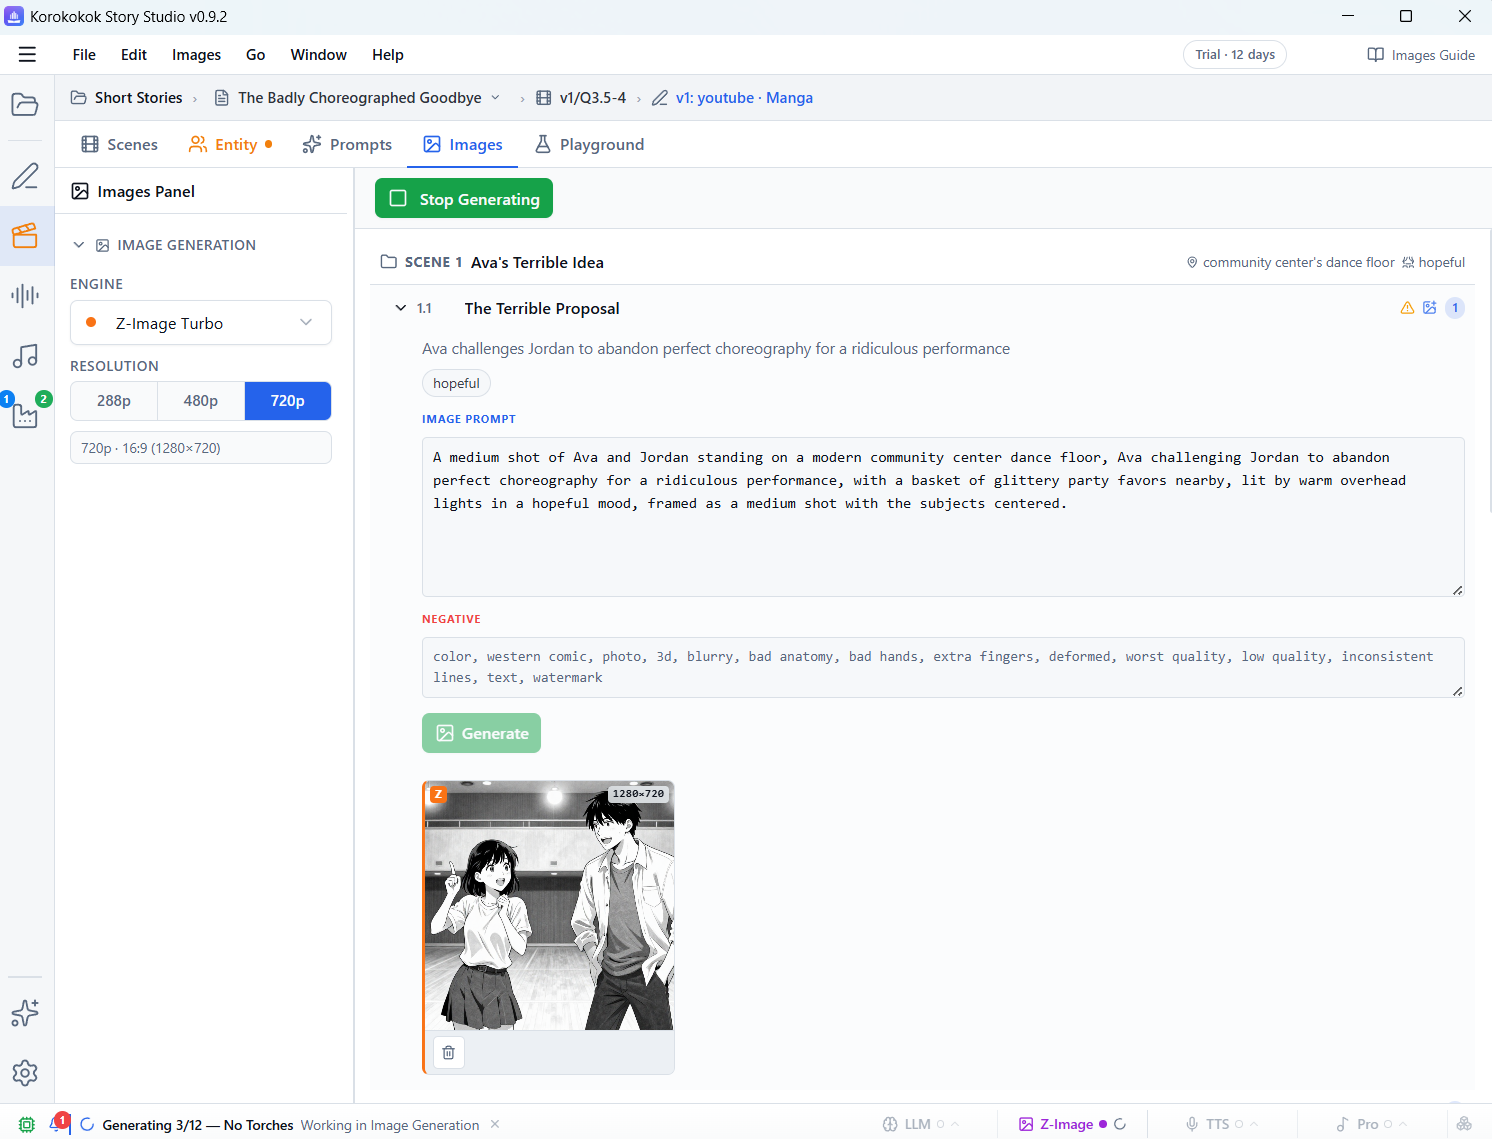This screenshot has height=1139, width=1492.
Task: Select 480p resolution
Action: point(201,401)
